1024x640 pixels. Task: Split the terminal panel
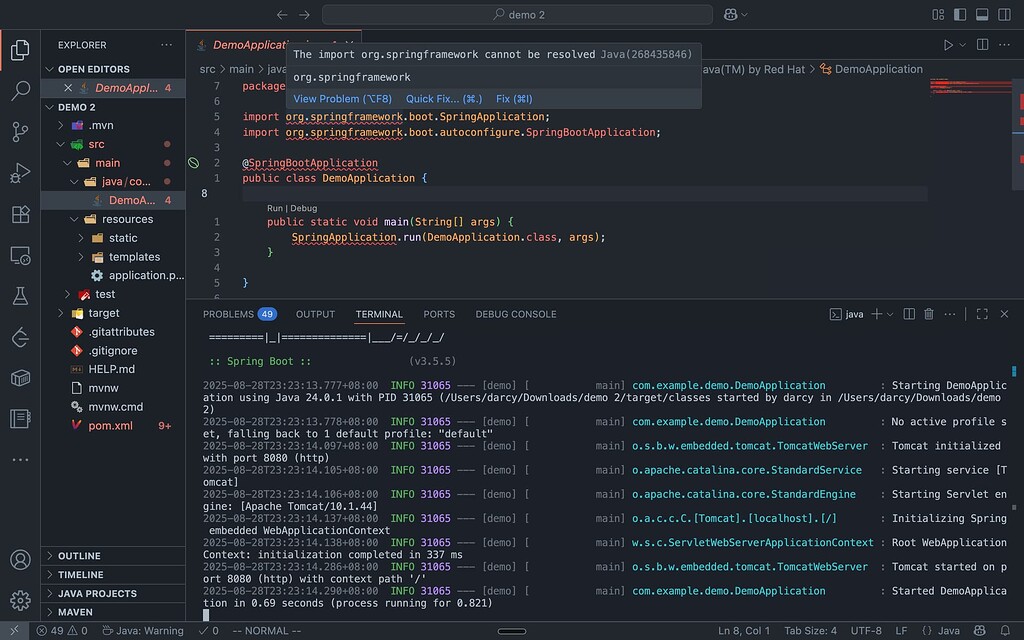point(909,314)
